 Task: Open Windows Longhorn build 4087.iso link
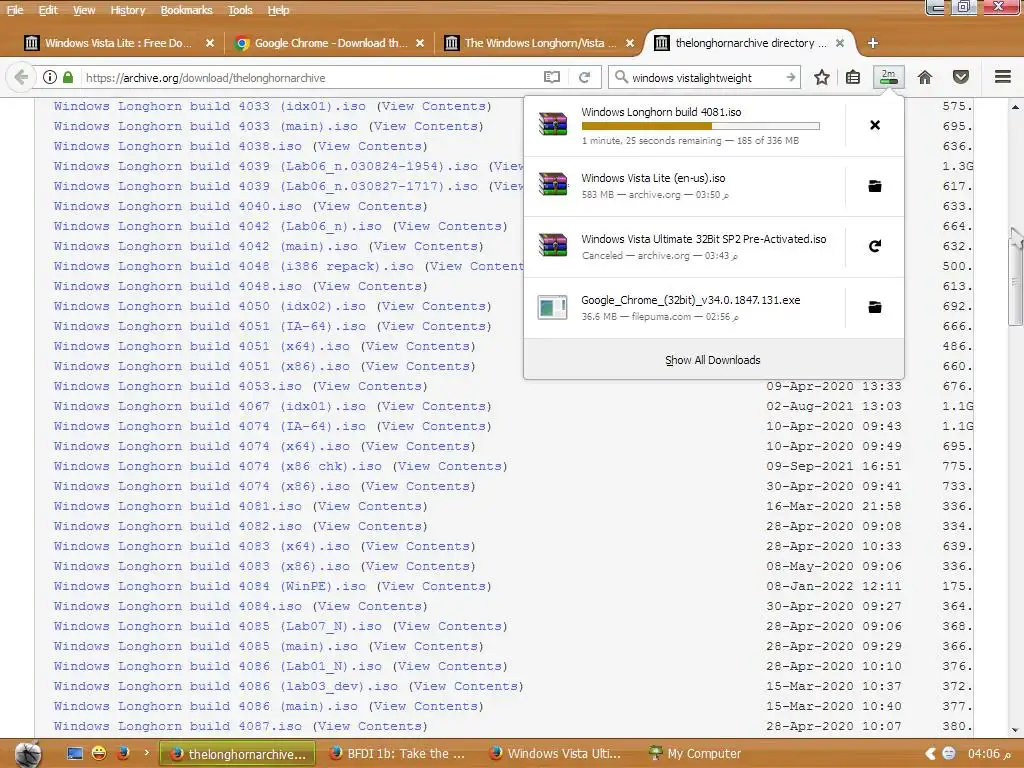(x=178, y=726)
